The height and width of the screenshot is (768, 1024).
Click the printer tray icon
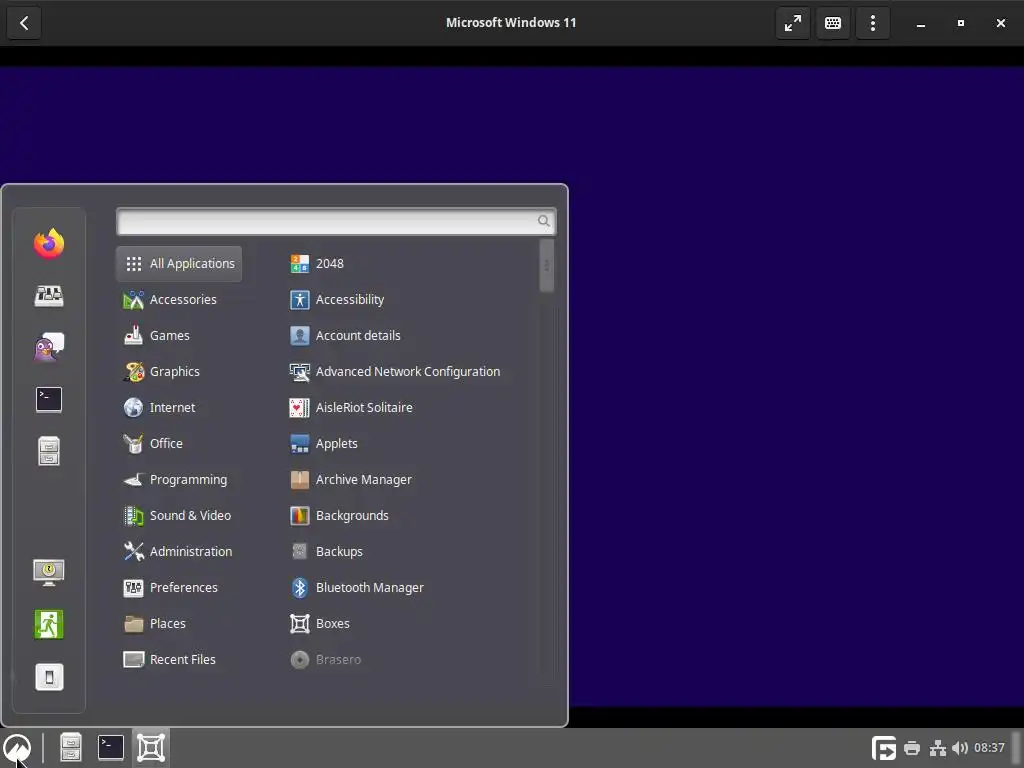[912, 748]
